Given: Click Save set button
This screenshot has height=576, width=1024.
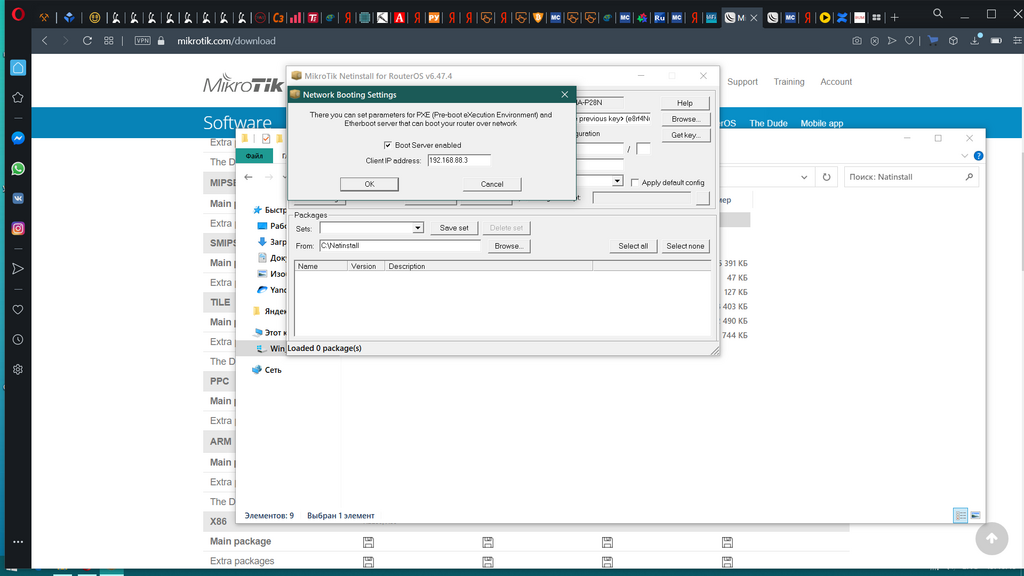Looking at the screenshot, I should pos(454,228).
